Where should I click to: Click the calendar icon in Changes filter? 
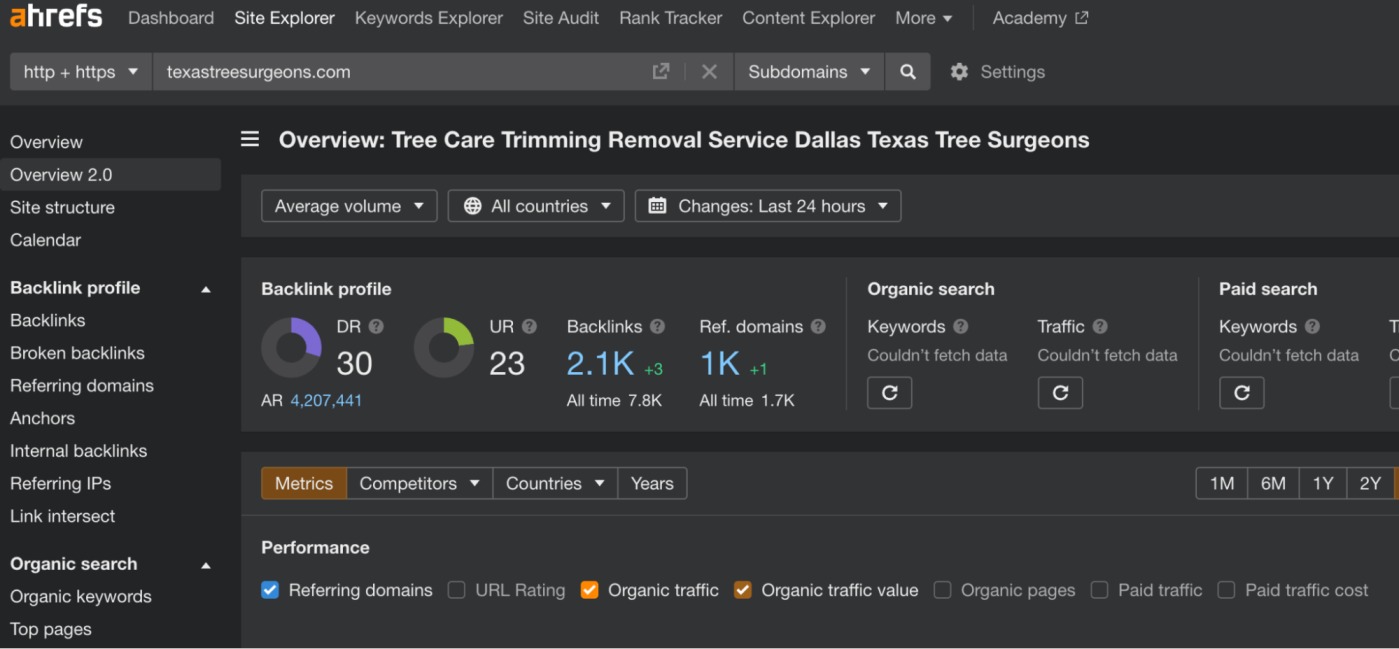pos(657,206)
